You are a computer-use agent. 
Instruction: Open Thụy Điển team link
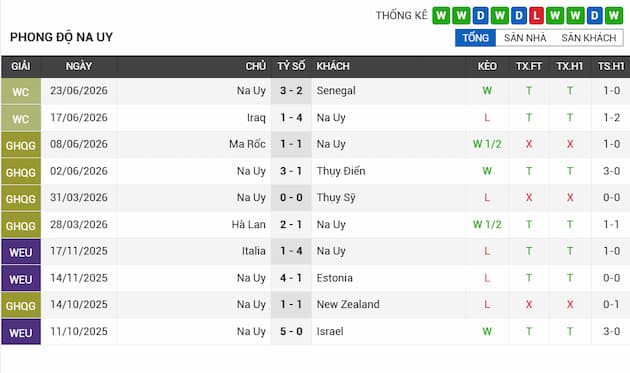341,171
